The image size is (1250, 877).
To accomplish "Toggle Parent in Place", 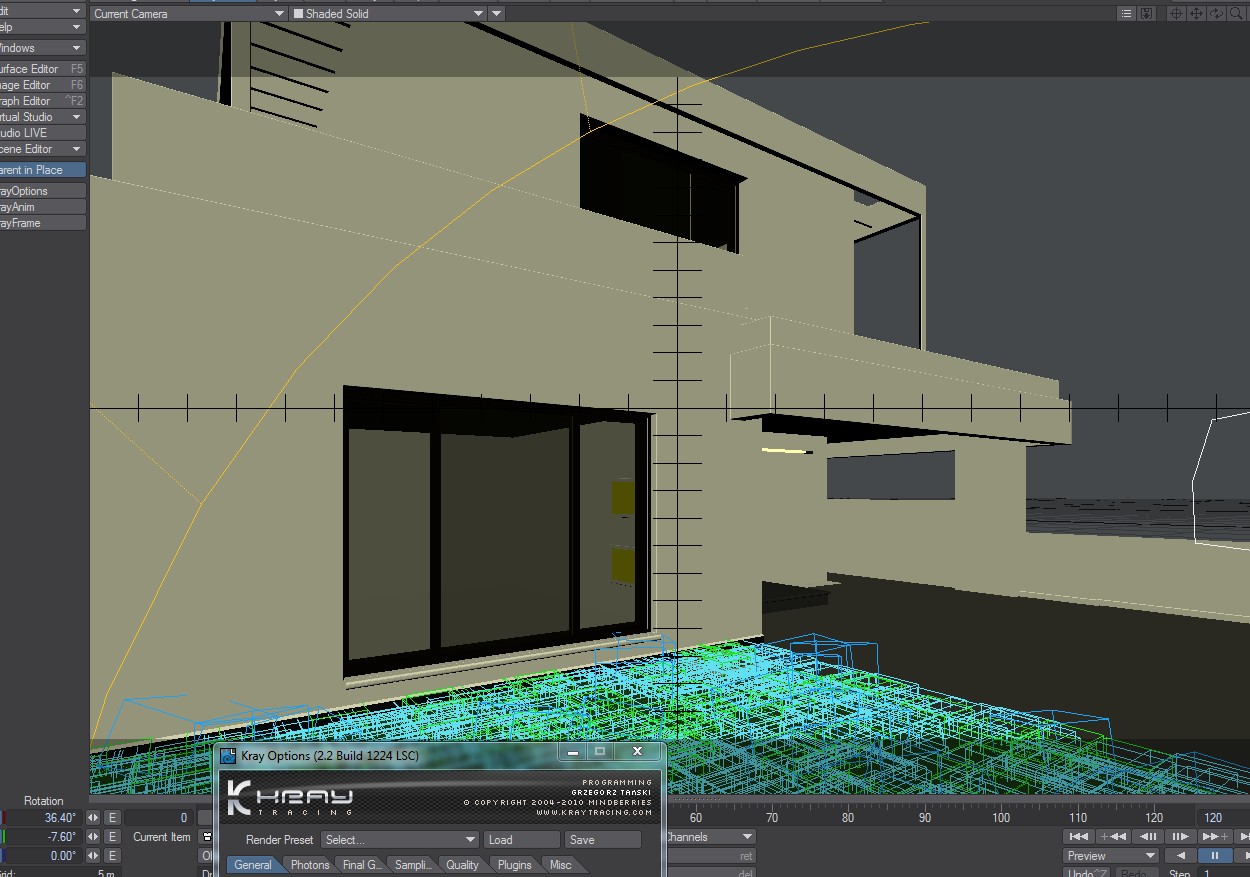I will (x=43, y=170).
